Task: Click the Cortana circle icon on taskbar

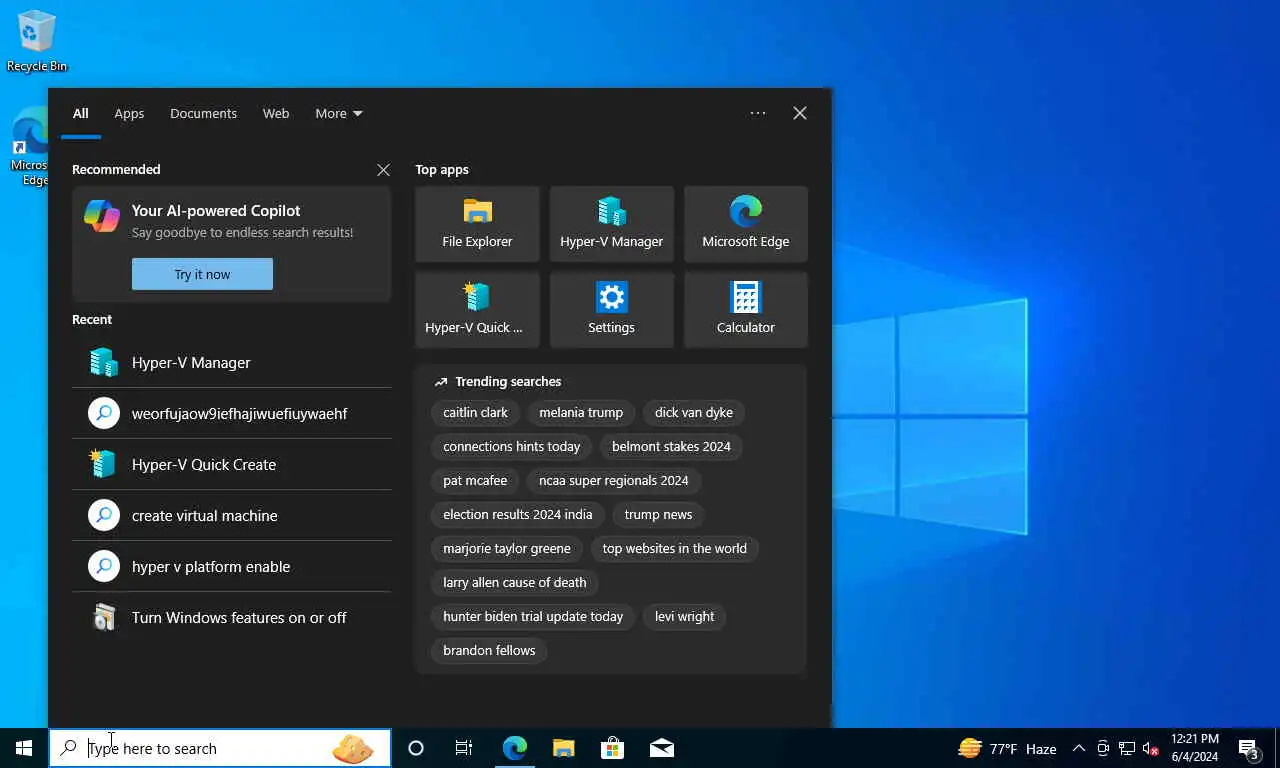Action: pos(416,748)
